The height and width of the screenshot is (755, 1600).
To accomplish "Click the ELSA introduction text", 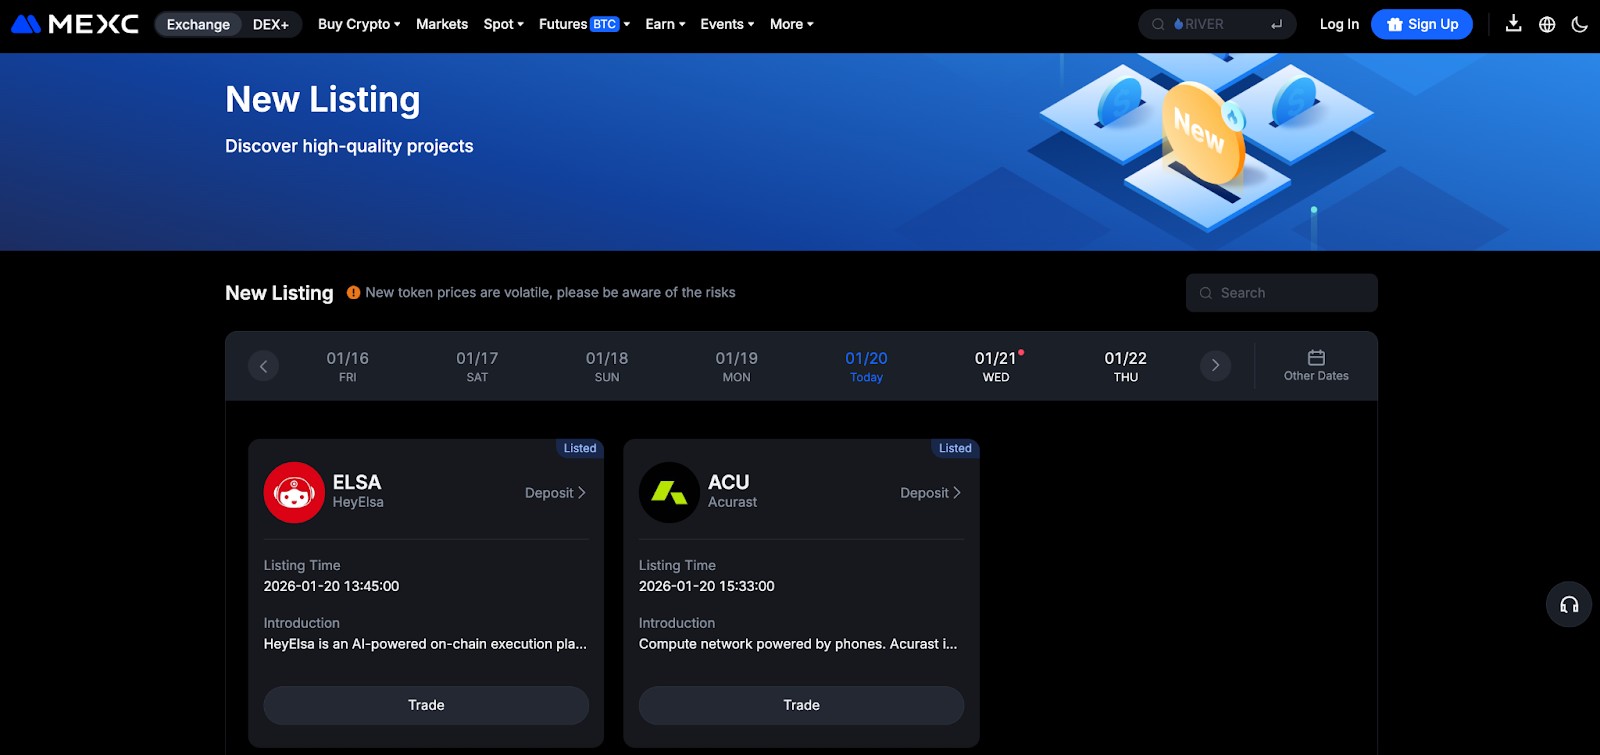I will [425, 644].
